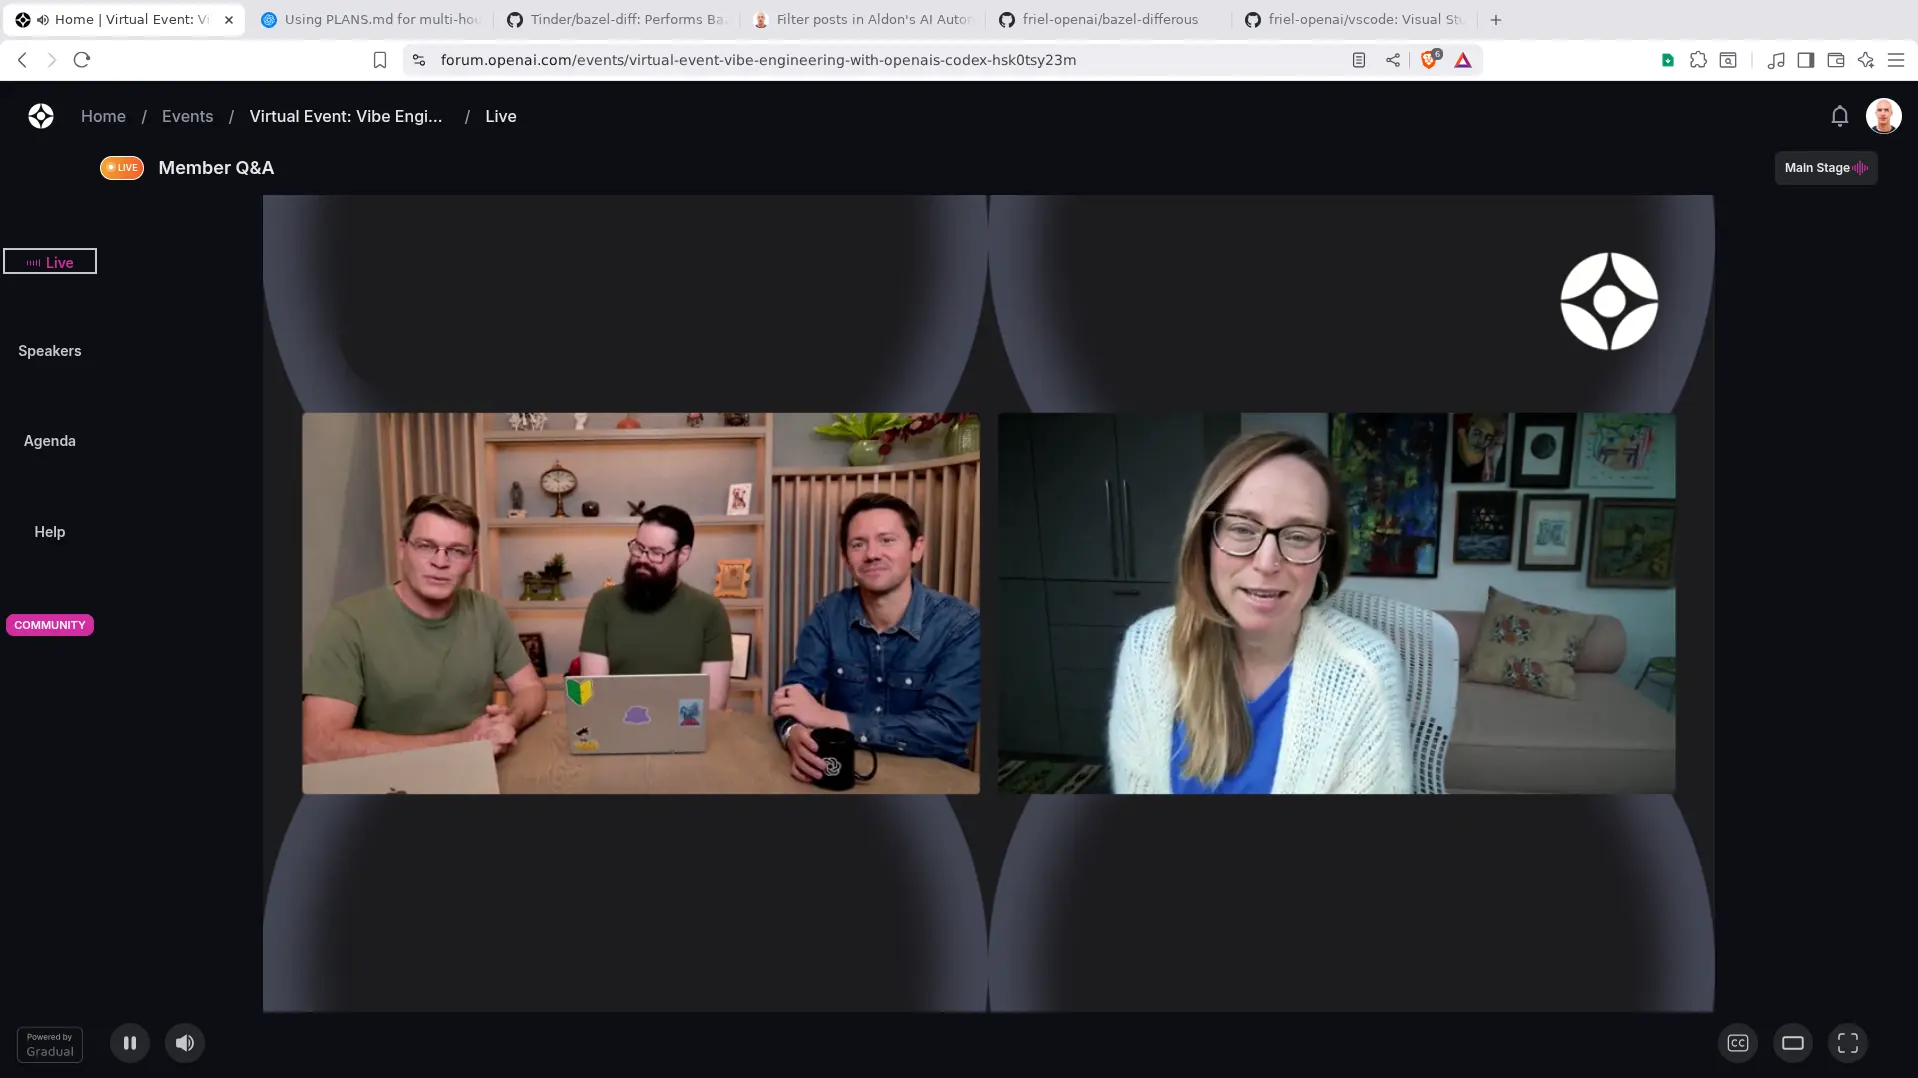Click the Live indicator in the sidebar
The height and width of the screenshot is (1078, 1918).
point(49,261)
